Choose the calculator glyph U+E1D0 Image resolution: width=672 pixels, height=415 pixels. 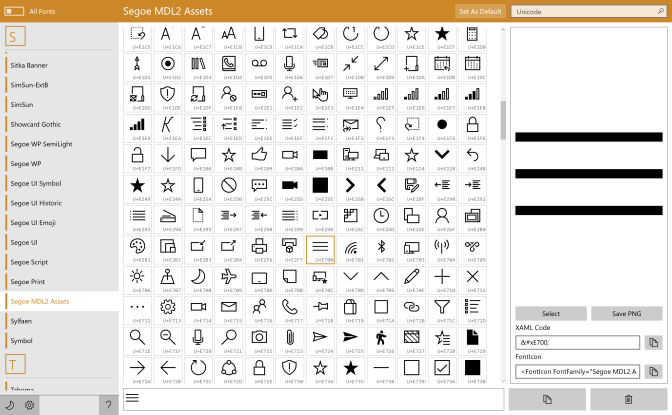click(472, 38)
